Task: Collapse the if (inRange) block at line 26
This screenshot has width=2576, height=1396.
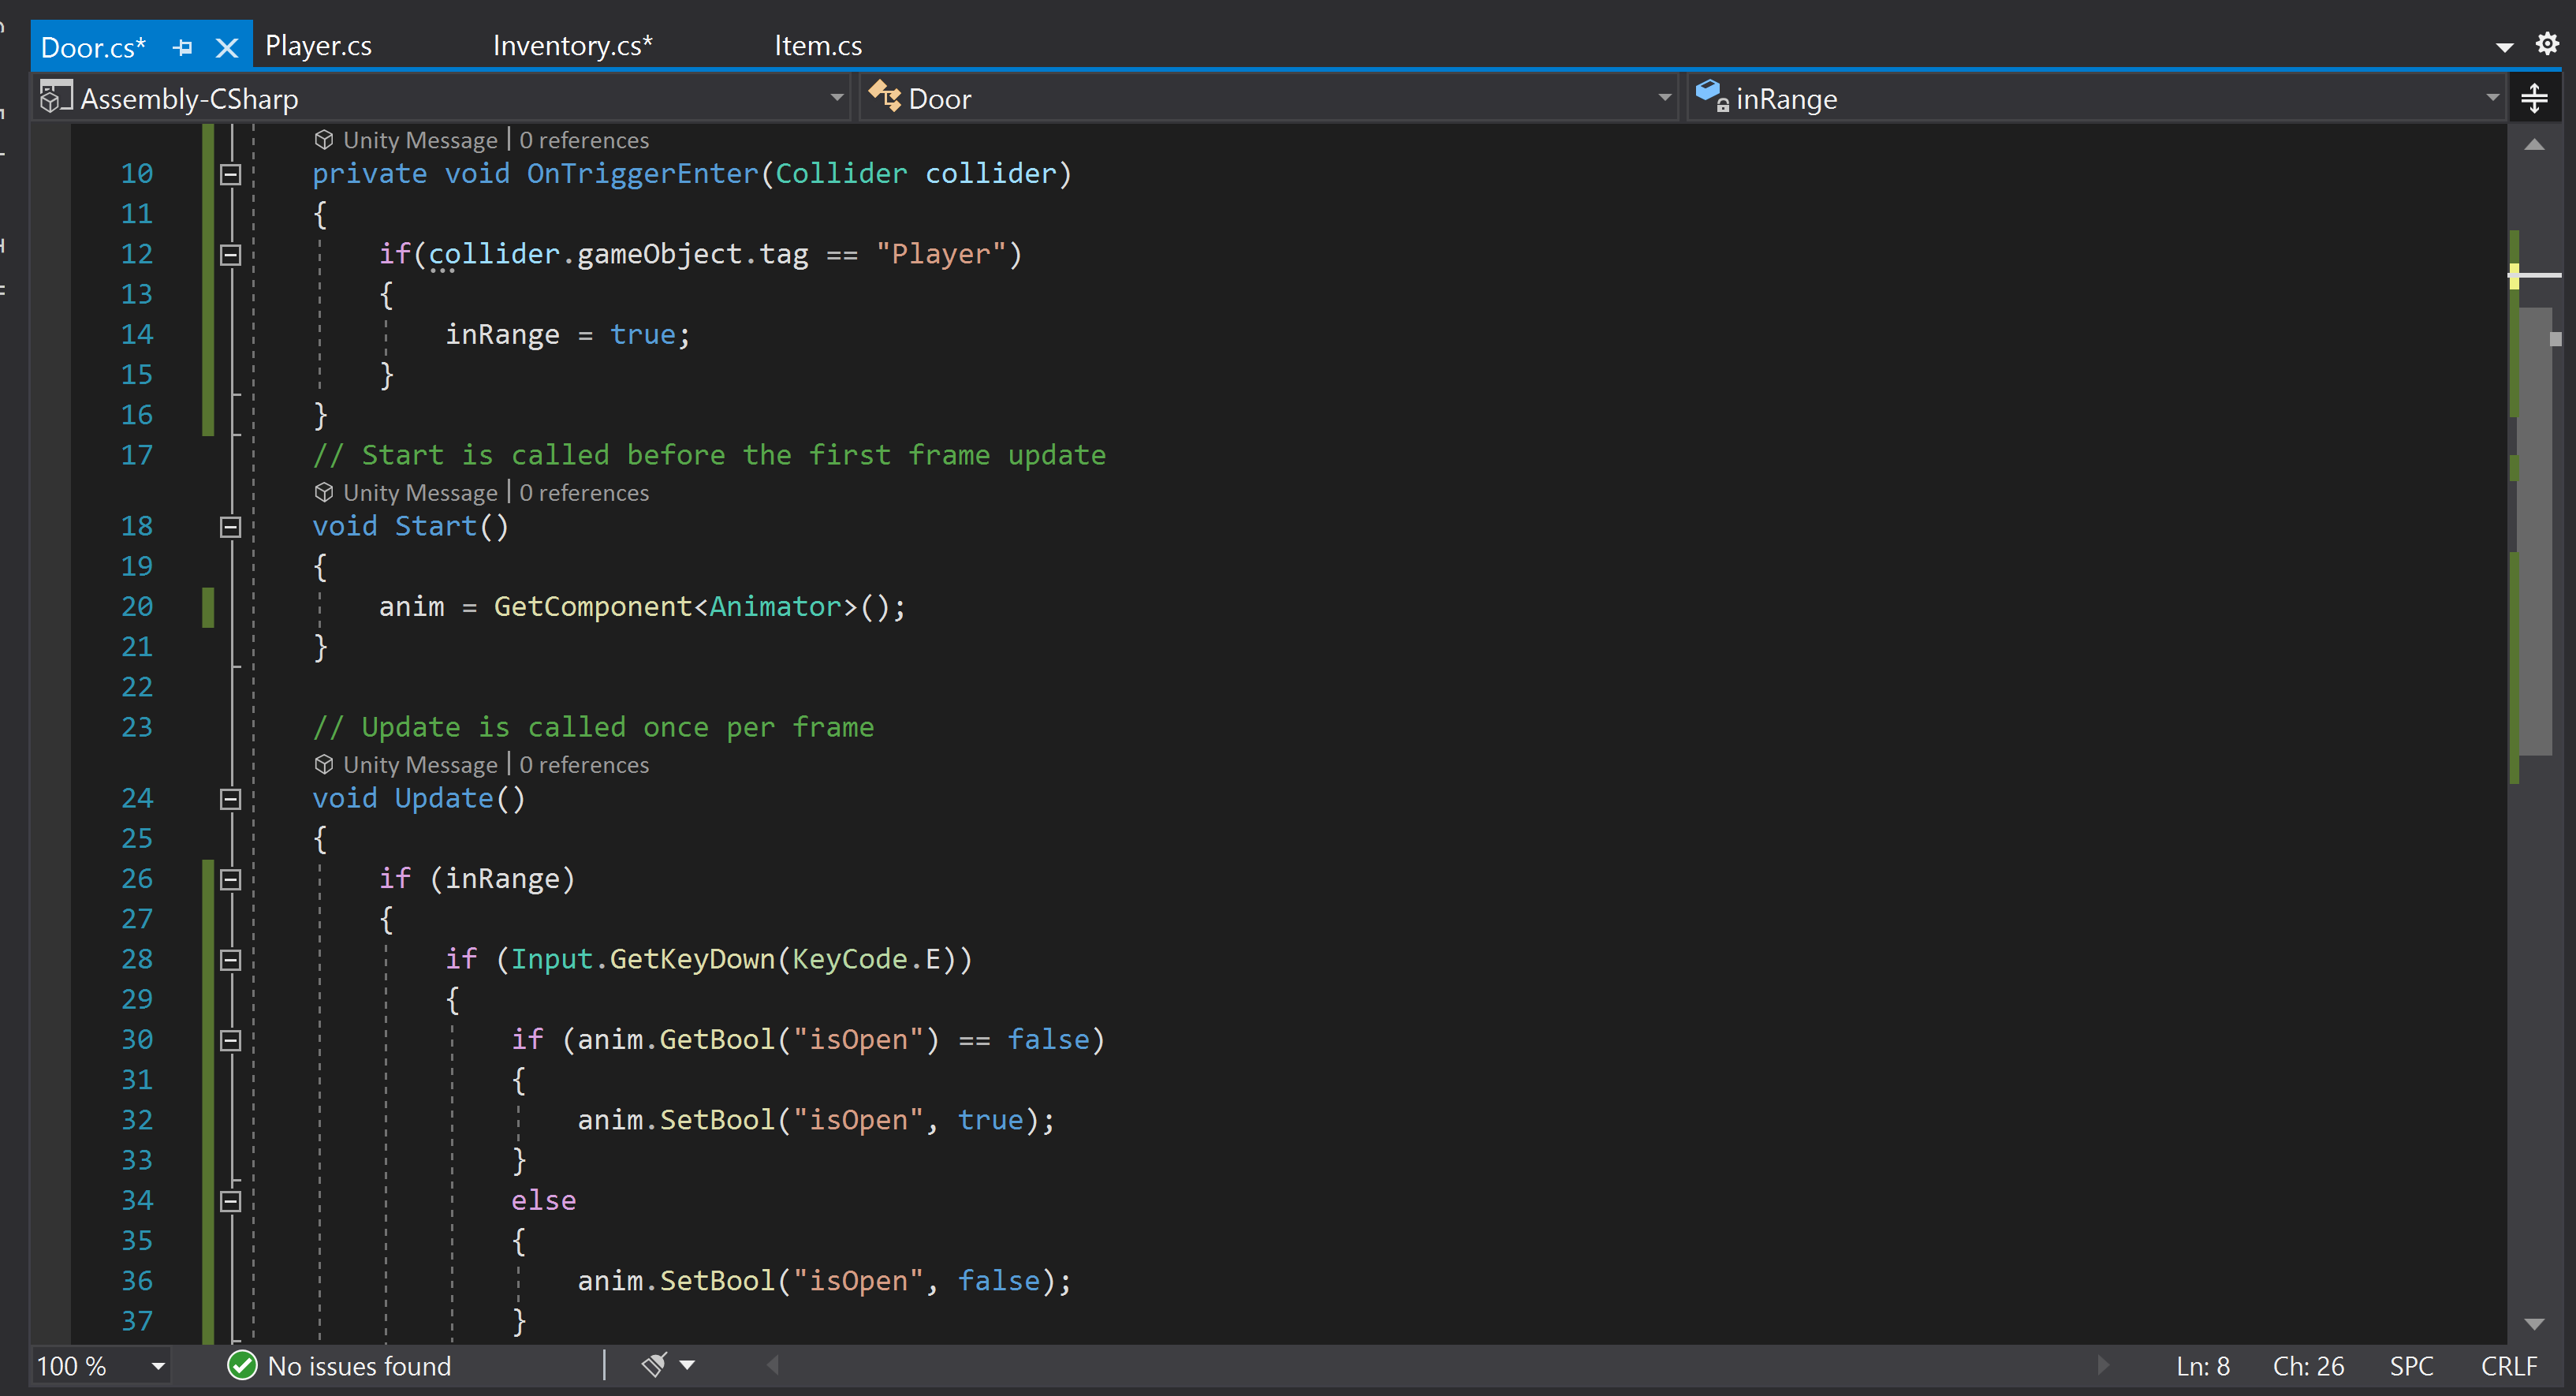Action: 230,879
